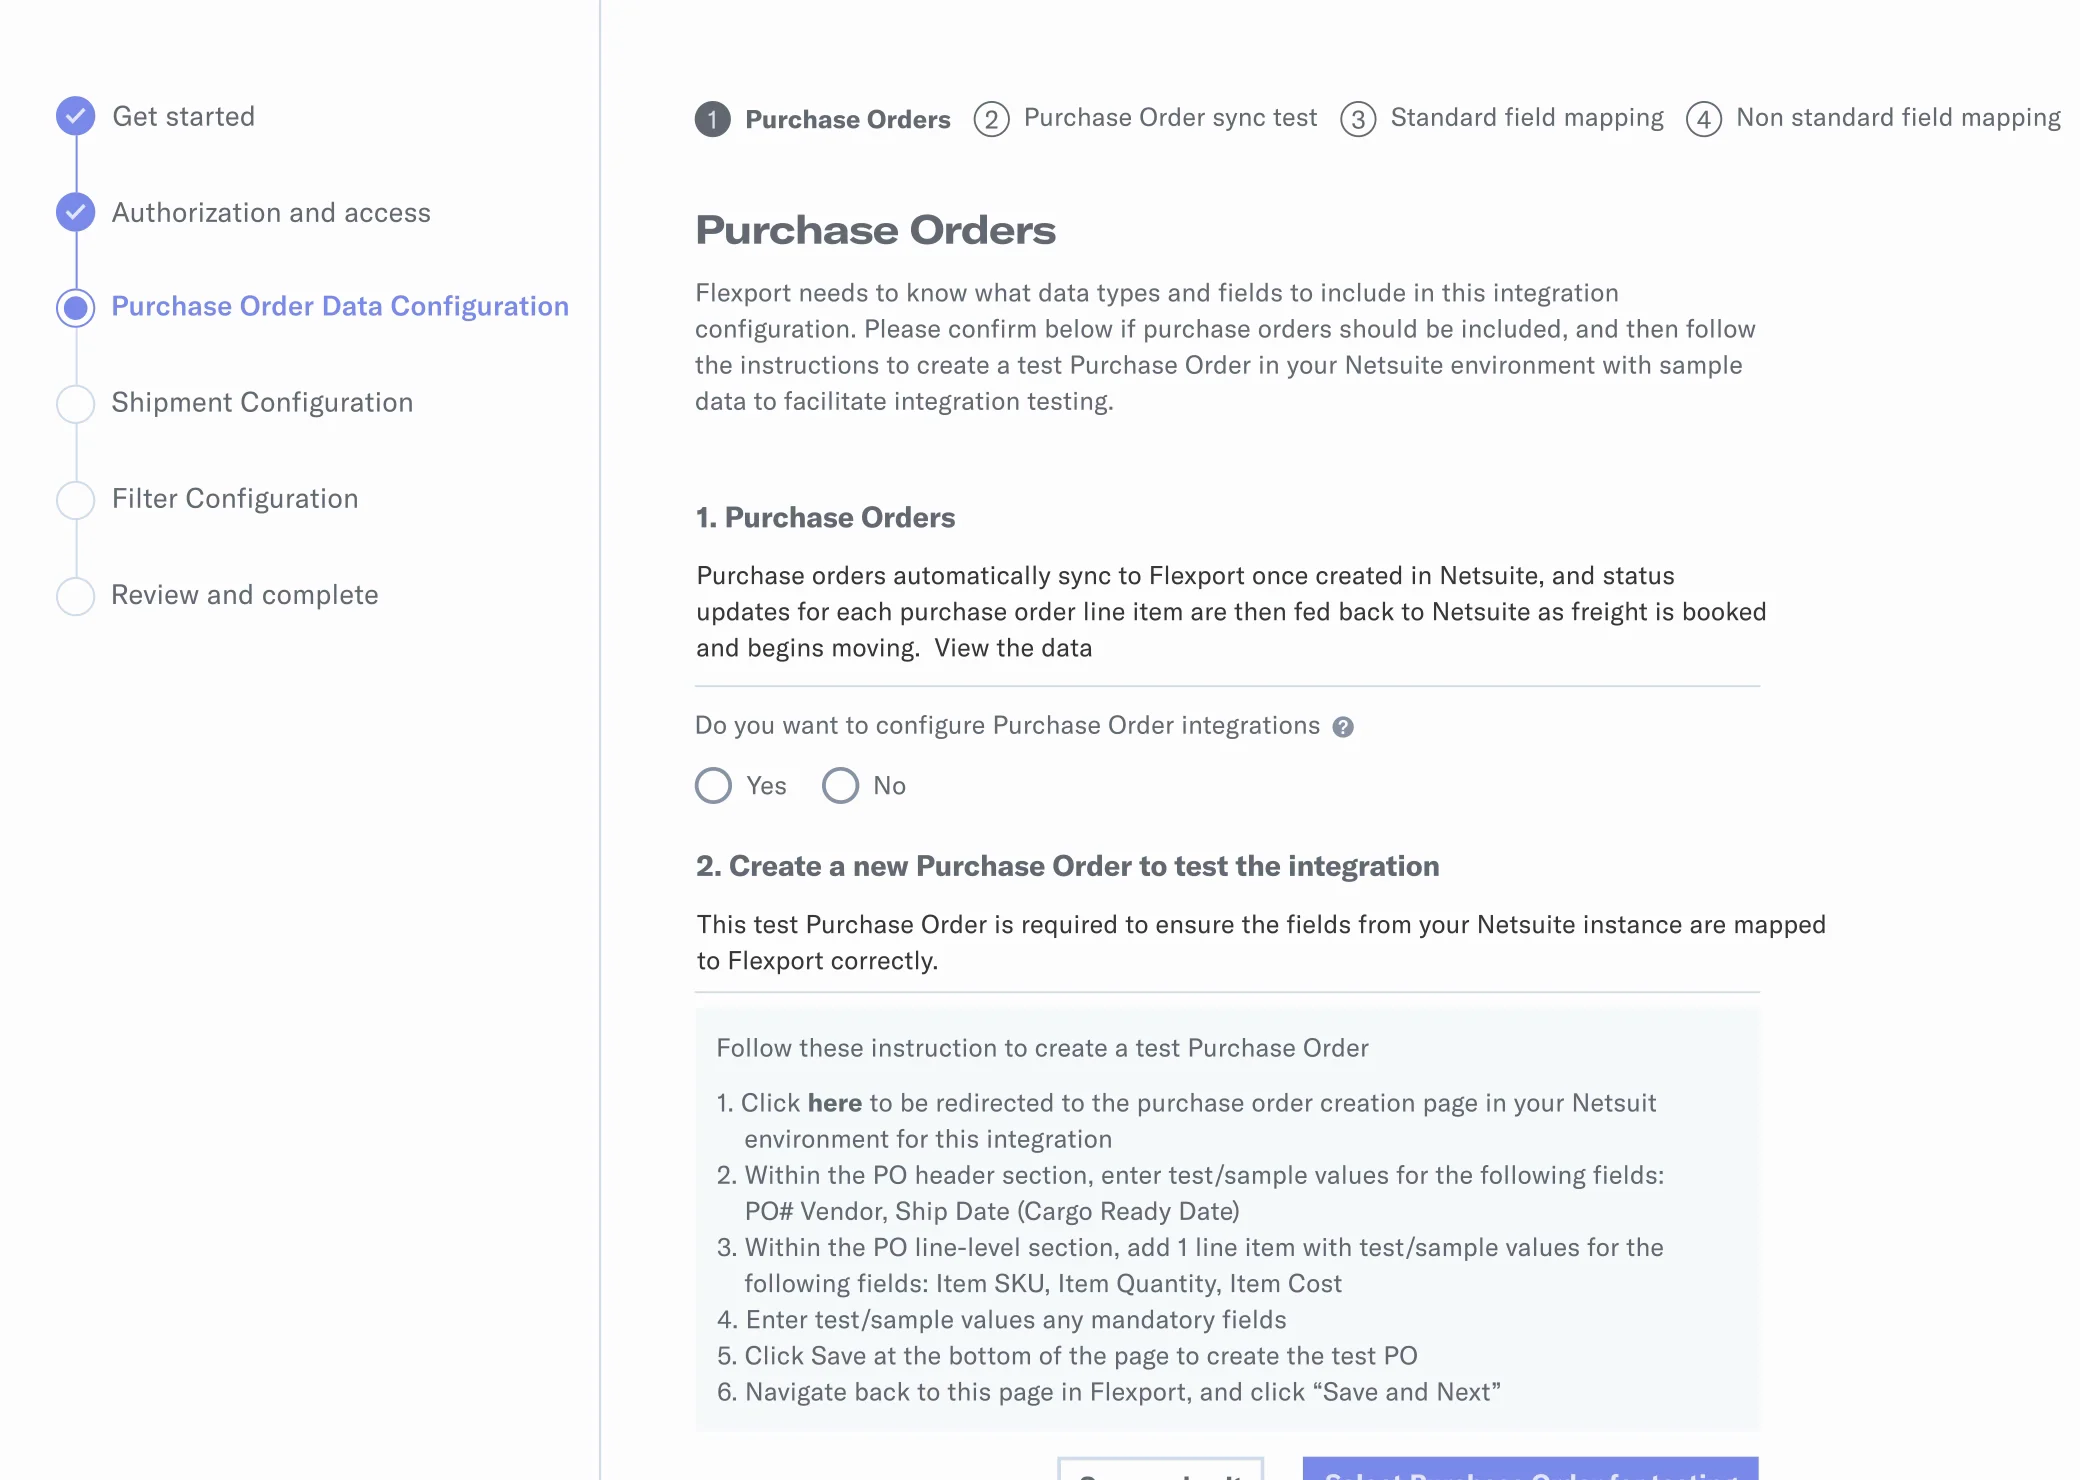Click the Authorization and access checkmark icon
2080x1480 pixels.
(x=76, y=212)
